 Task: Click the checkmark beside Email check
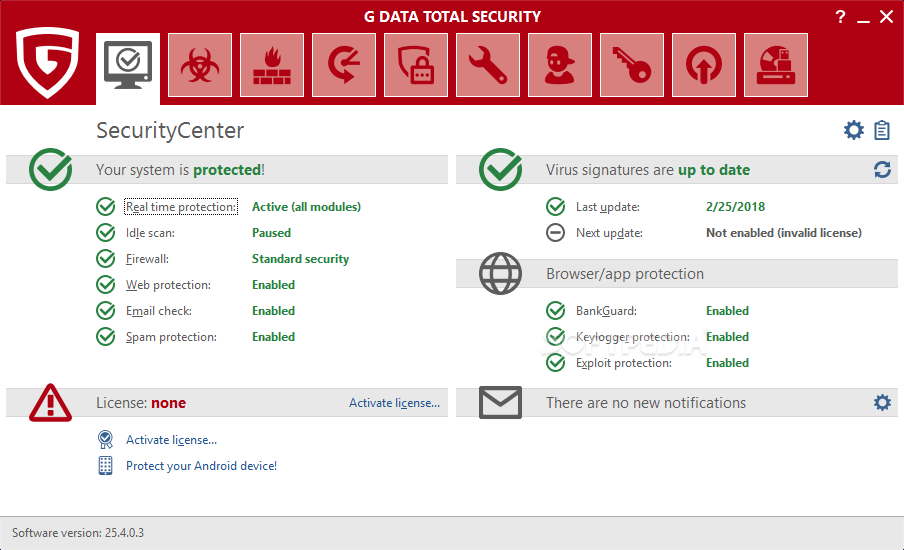106,310
